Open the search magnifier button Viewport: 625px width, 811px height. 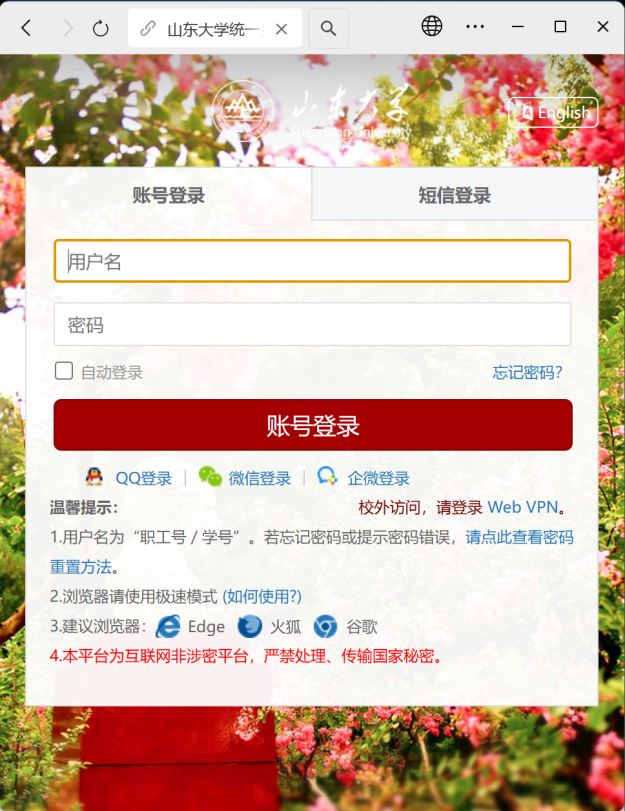[x=328, y=28]
